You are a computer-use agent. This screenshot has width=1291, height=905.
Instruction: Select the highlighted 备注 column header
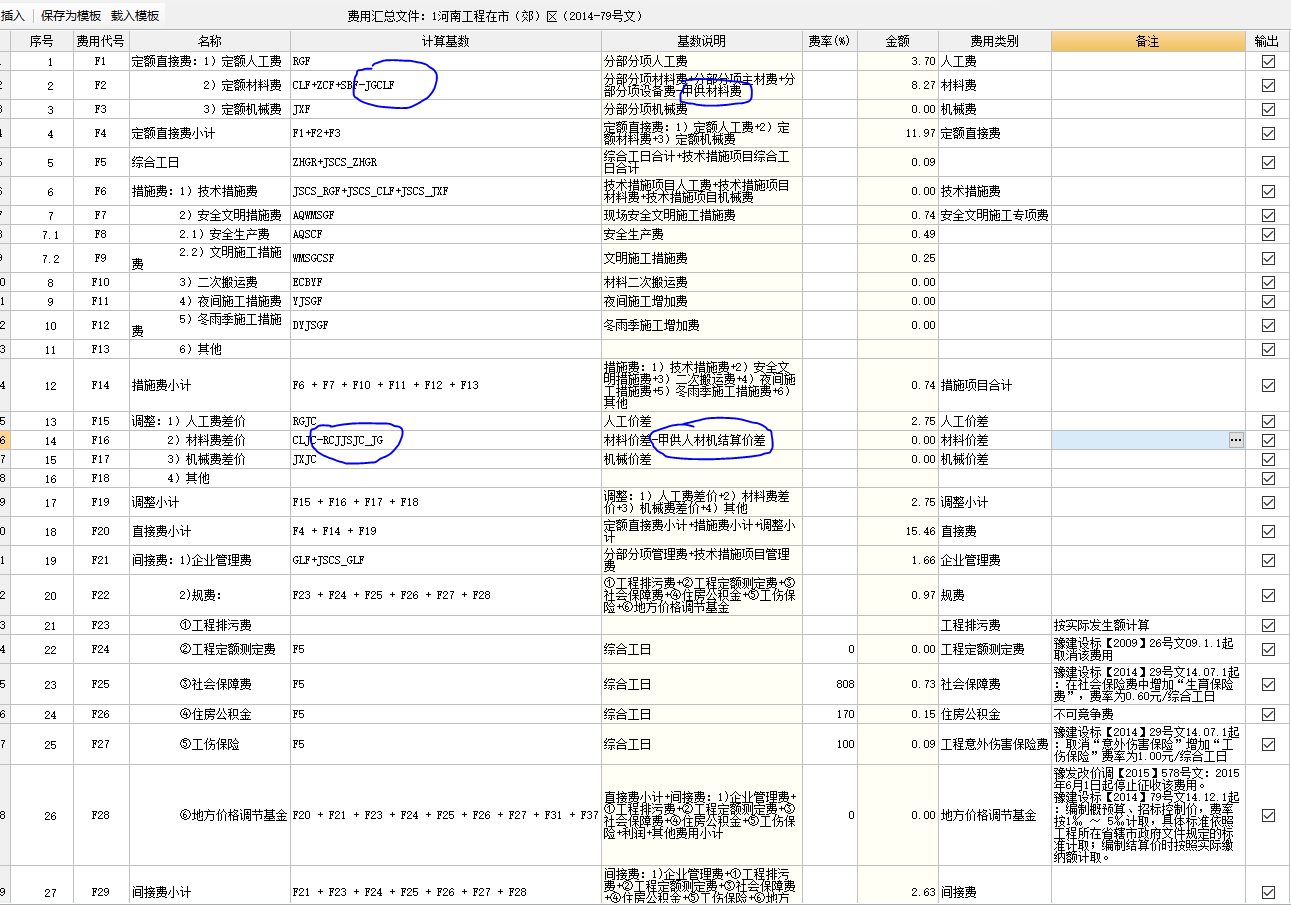click(x=1147, y=41)
